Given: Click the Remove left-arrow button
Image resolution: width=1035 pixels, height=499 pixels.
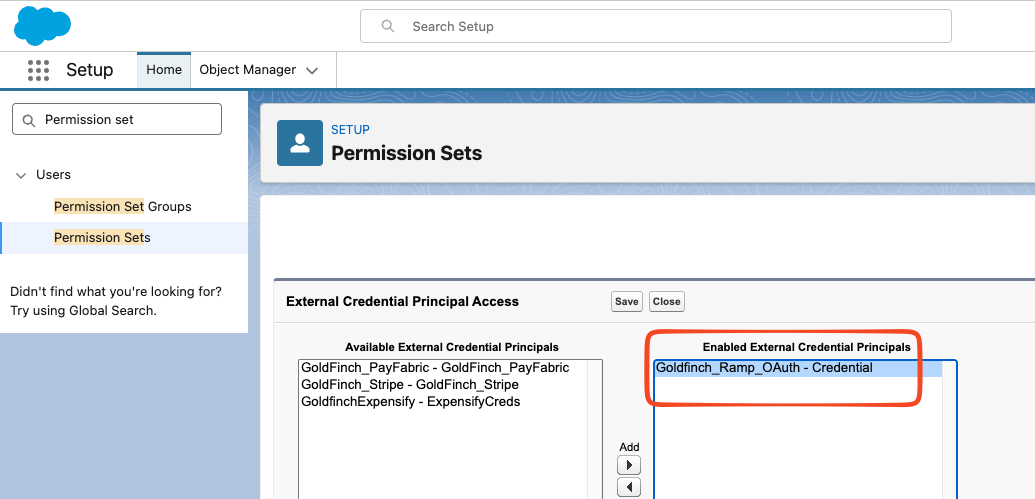Looking at the screenshot, I should point(628,488).
